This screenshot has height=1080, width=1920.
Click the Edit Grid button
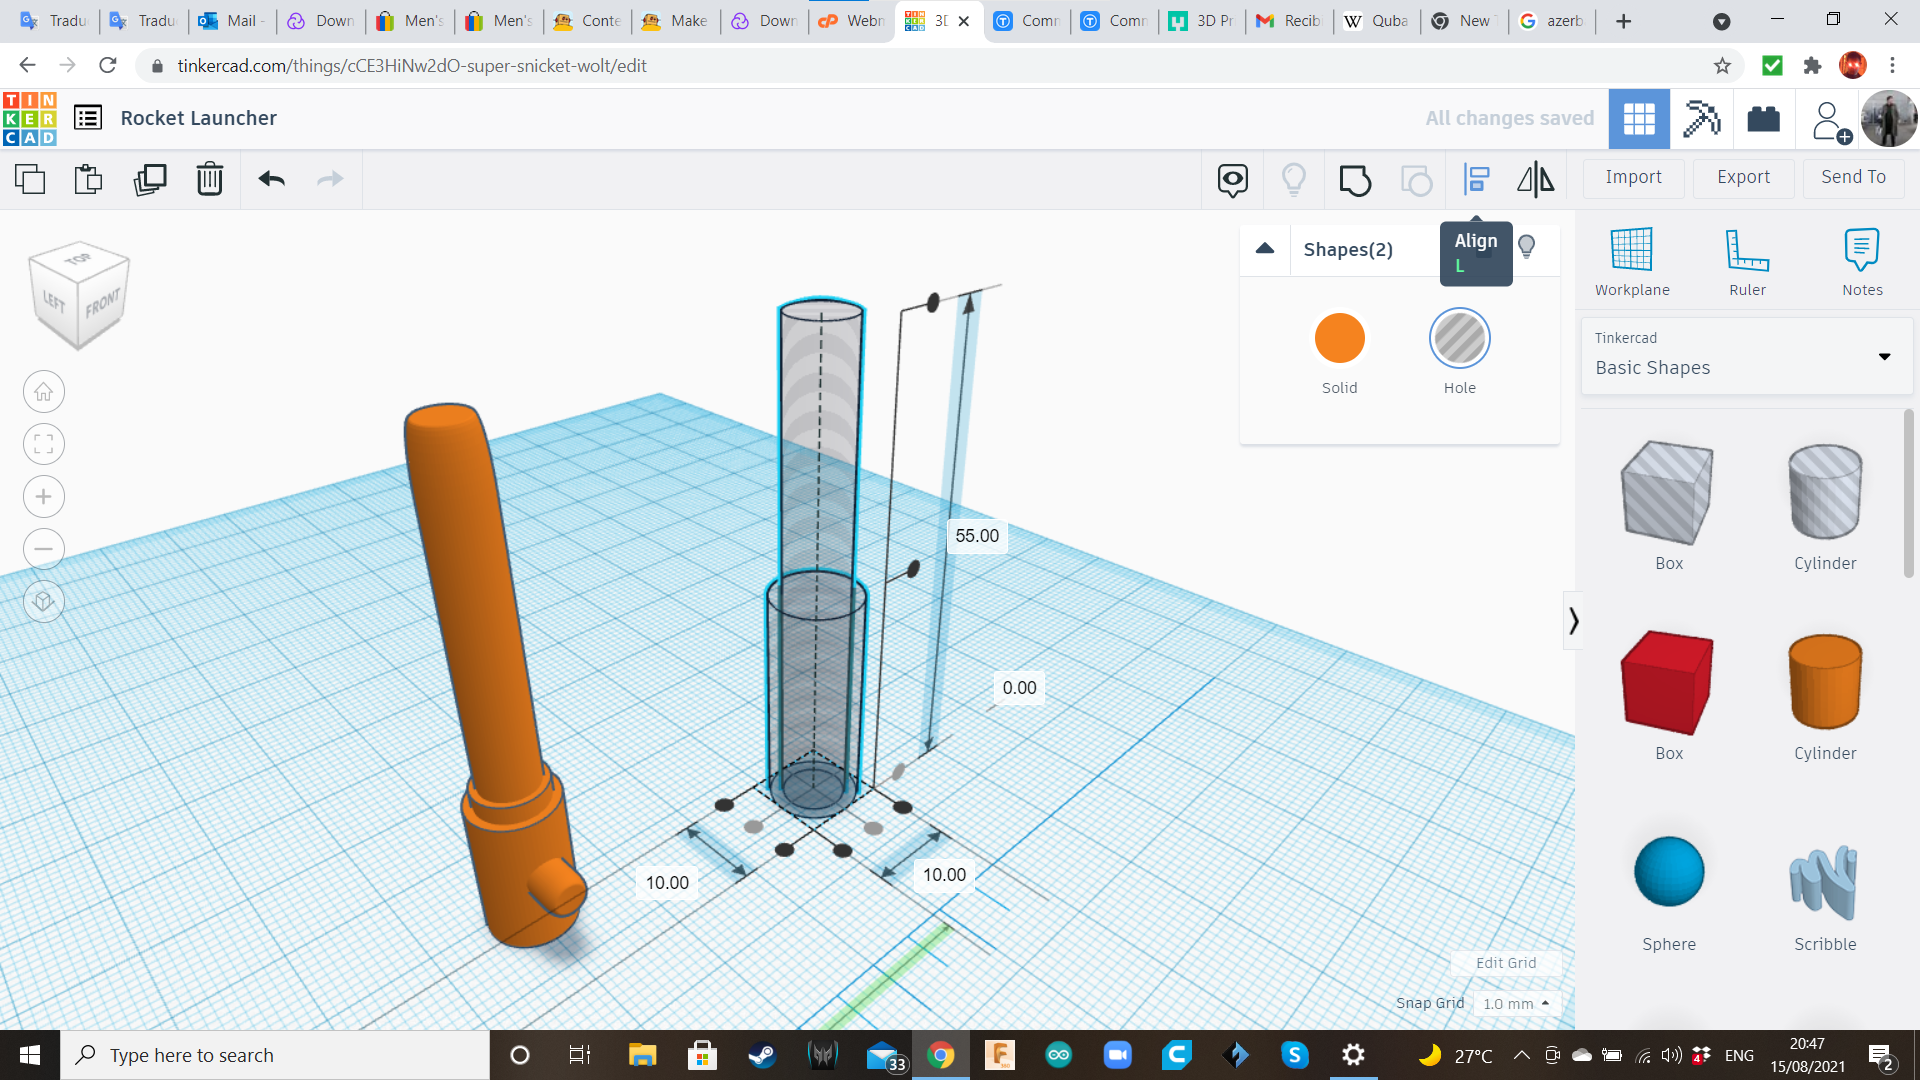tap(1506, 962)
